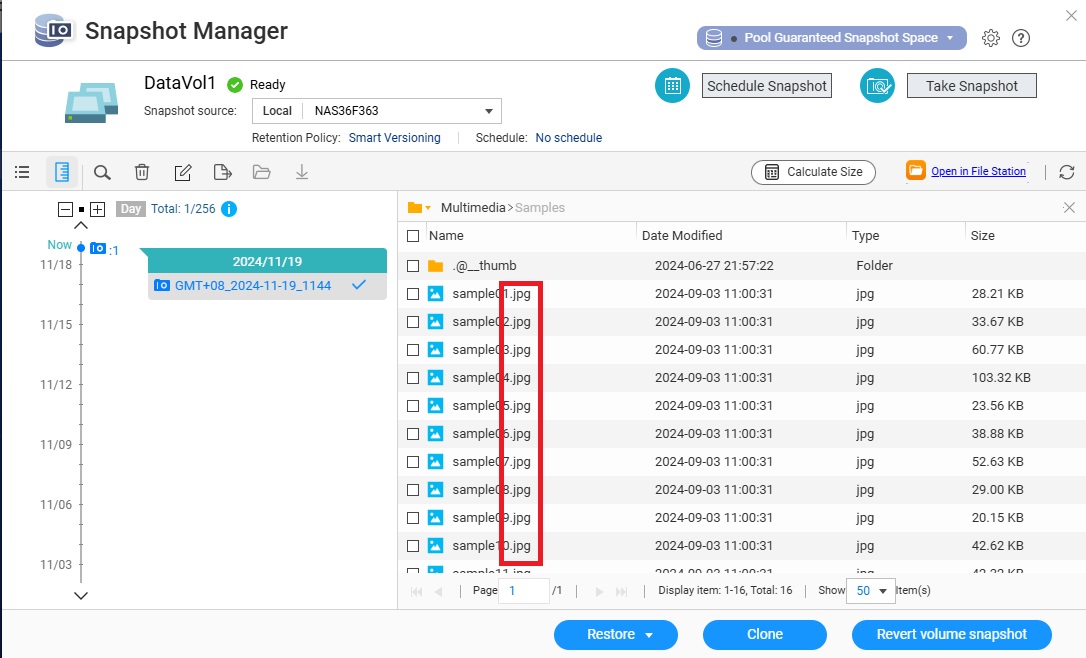
Task: Click the open folder toolbar icon
Action: click(261, 172)
